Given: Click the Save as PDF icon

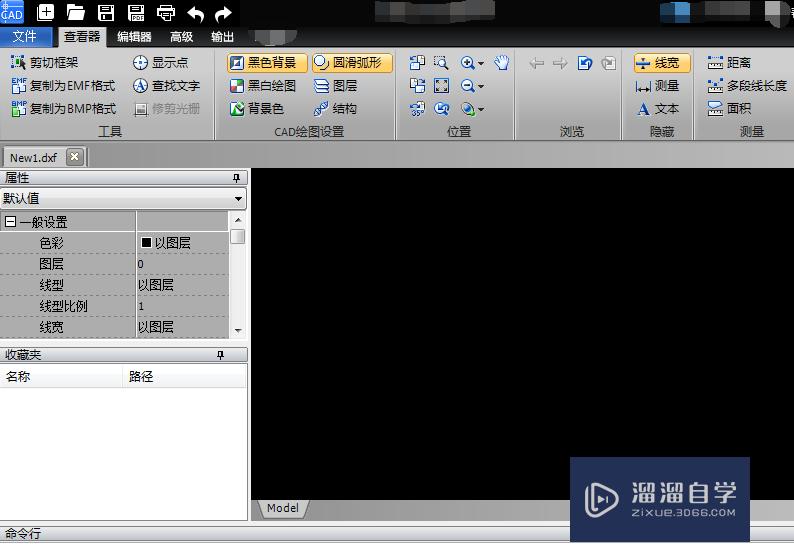Looking at the screenshot, I should tap(136, 12).
